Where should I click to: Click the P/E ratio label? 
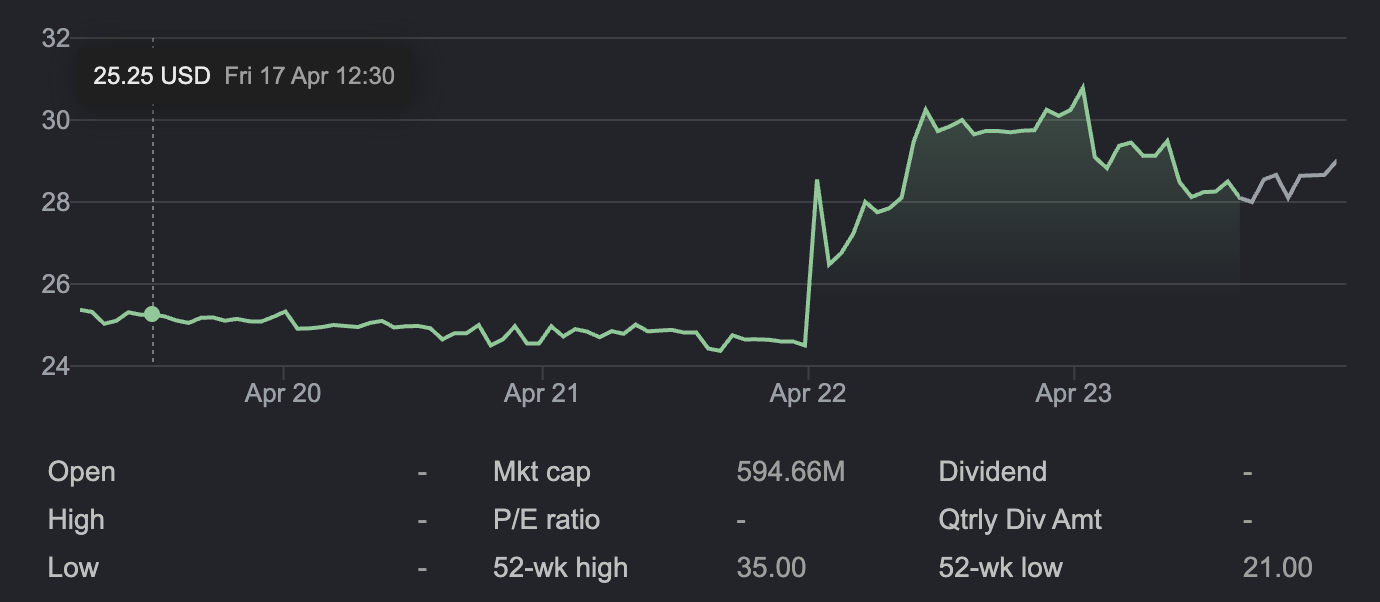click(x=546, y=520)
